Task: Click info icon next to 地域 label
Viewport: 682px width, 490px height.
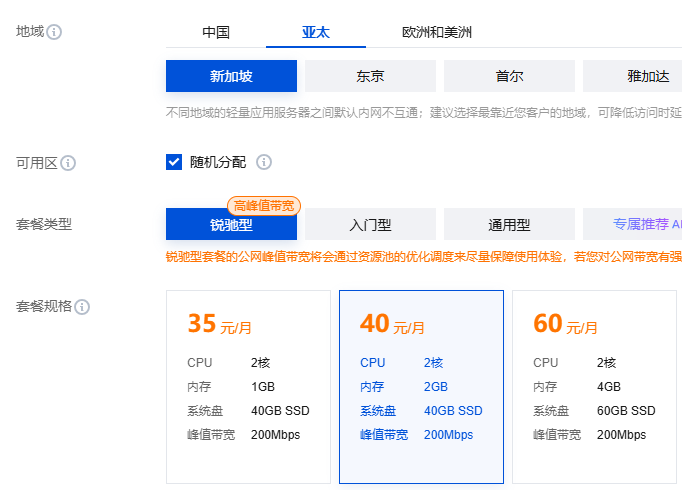Action: [54, 32]
